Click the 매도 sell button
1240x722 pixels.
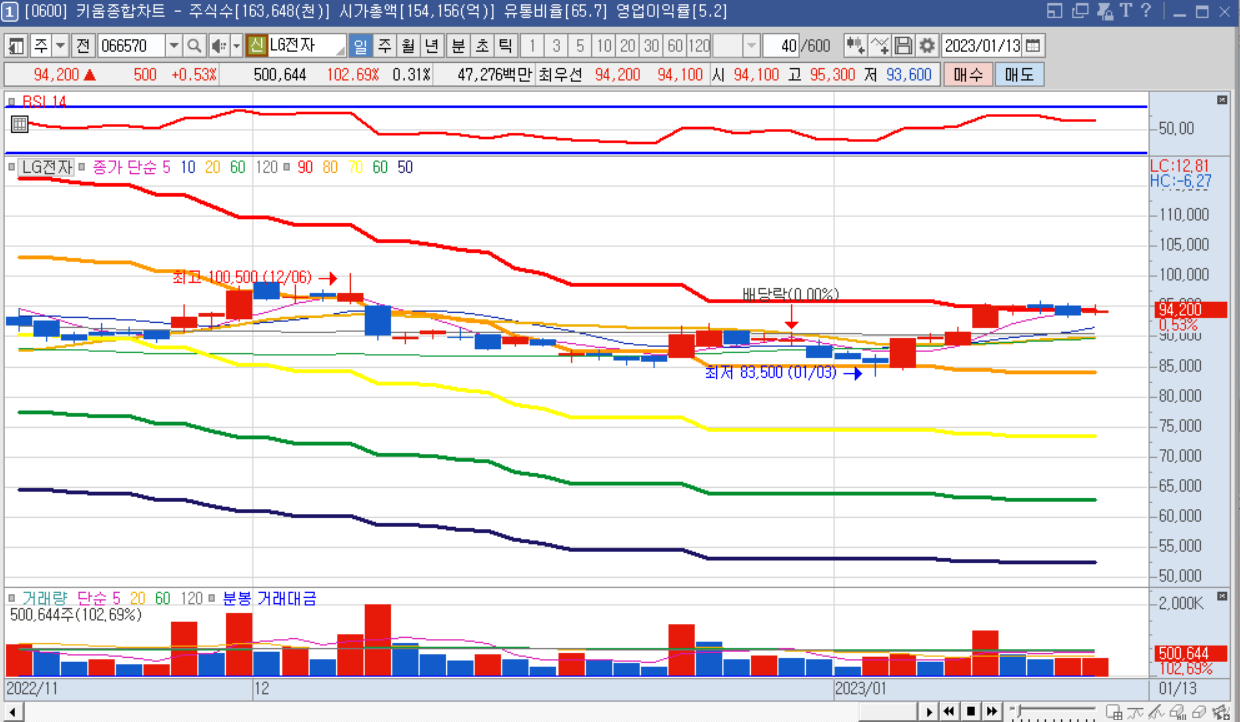click(1019, 74)
